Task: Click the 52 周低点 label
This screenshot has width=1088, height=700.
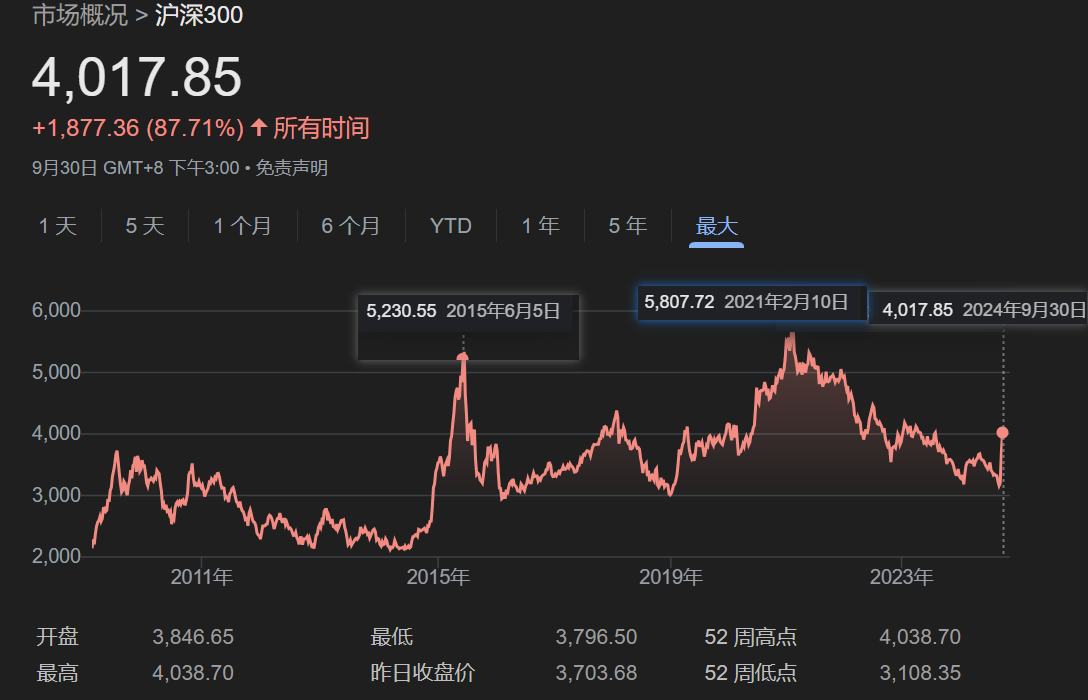Action: click(x=751, y=673)
